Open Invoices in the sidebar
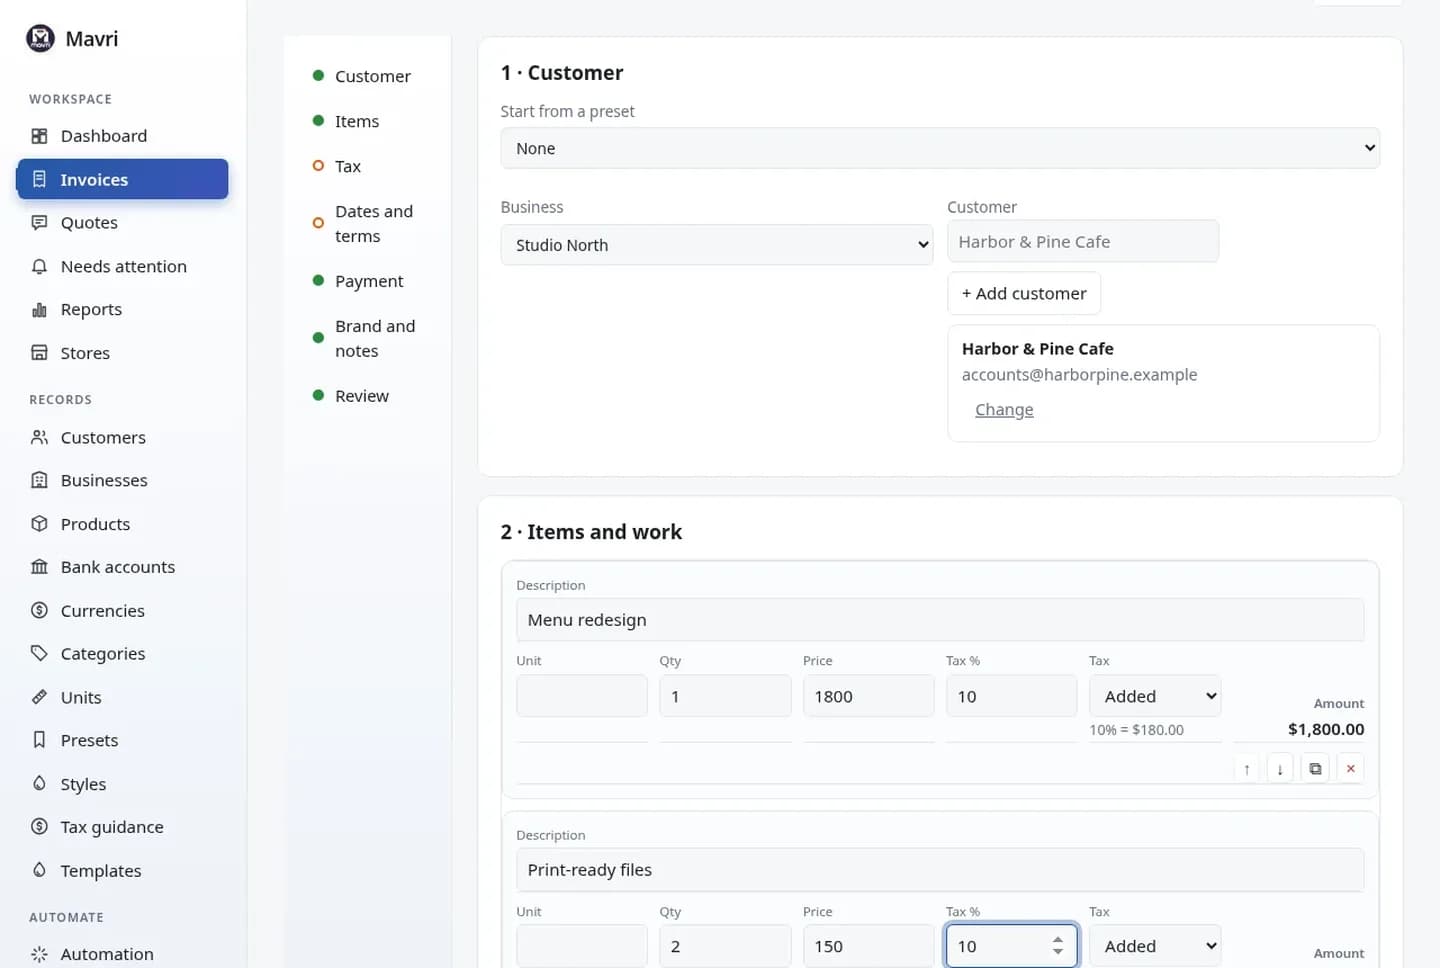The image size is (1440, 968). 122,179
